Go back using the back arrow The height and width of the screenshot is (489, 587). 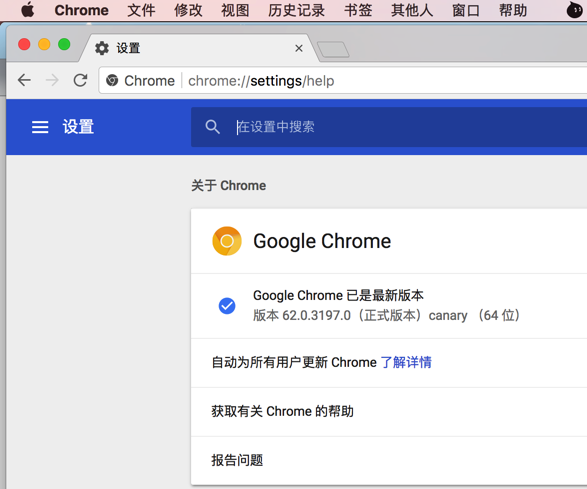(x=24, y=80)
